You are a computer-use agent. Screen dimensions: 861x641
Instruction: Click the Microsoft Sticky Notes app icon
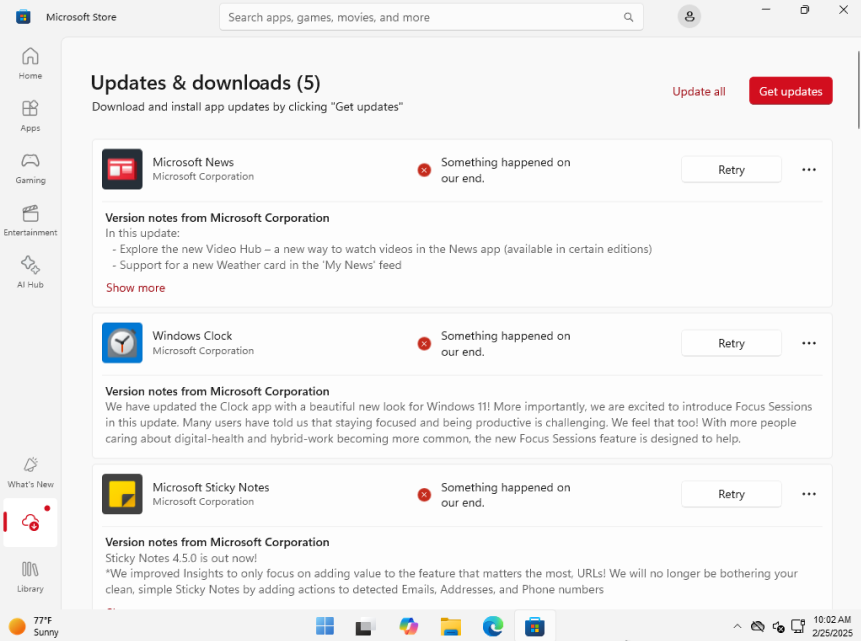click(x=122, y=494)
